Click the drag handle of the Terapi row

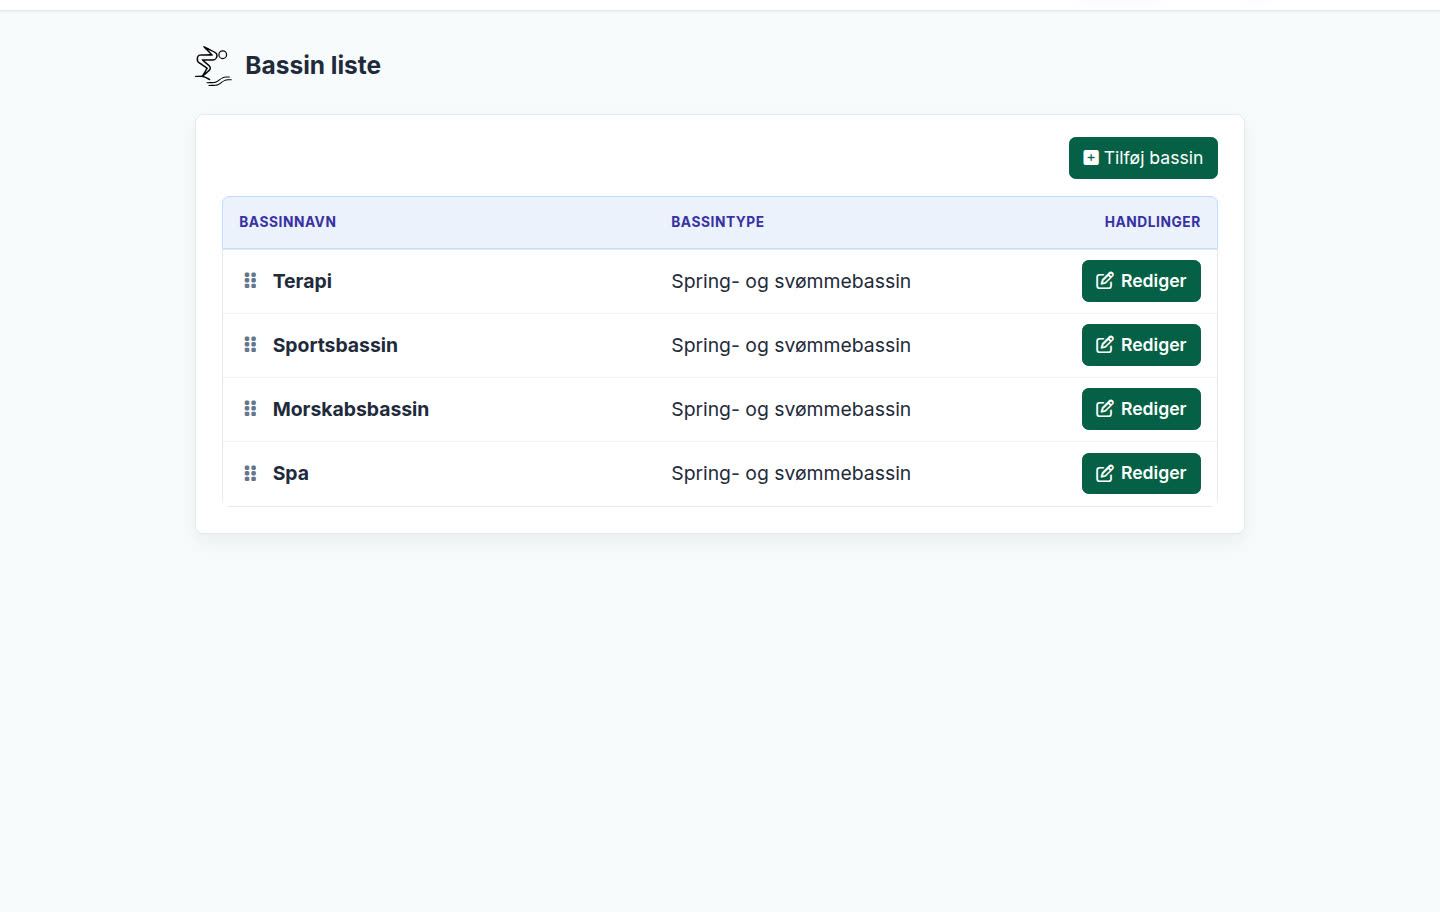[x=250, y=281]
